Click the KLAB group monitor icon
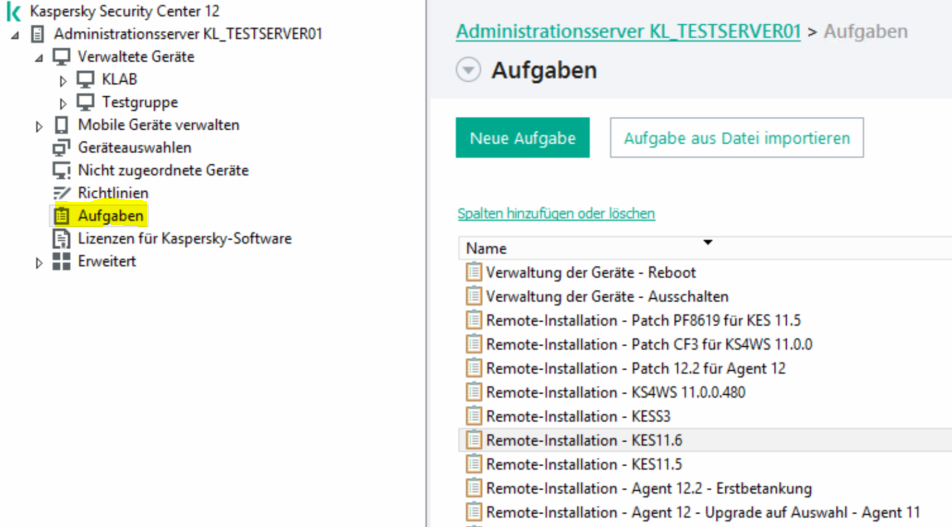The width and height of the screenshot is (952, 527). [x=86, y=80]
